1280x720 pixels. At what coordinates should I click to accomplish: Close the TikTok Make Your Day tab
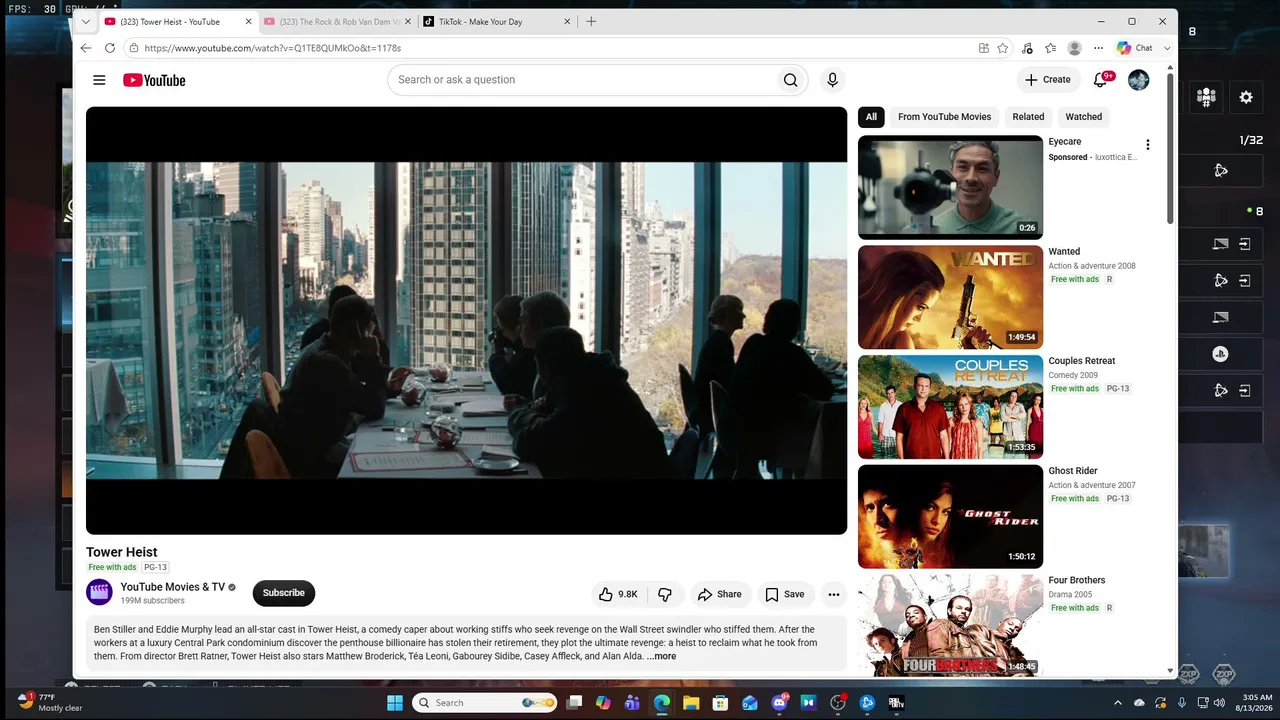[x=567, y=21]
